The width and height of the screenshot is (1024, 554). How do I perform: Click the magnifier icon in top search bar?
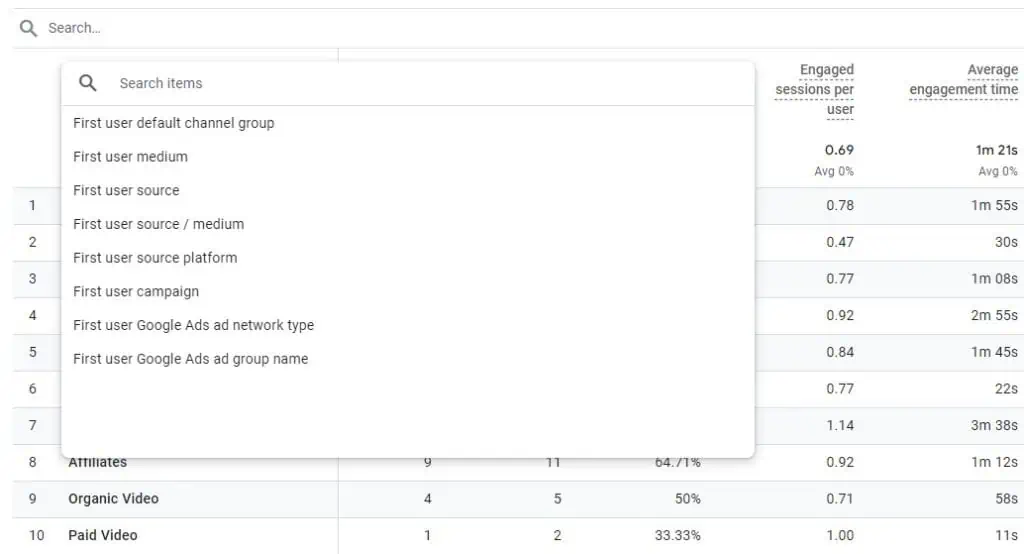pyautogui.click(x=28, y=28)
